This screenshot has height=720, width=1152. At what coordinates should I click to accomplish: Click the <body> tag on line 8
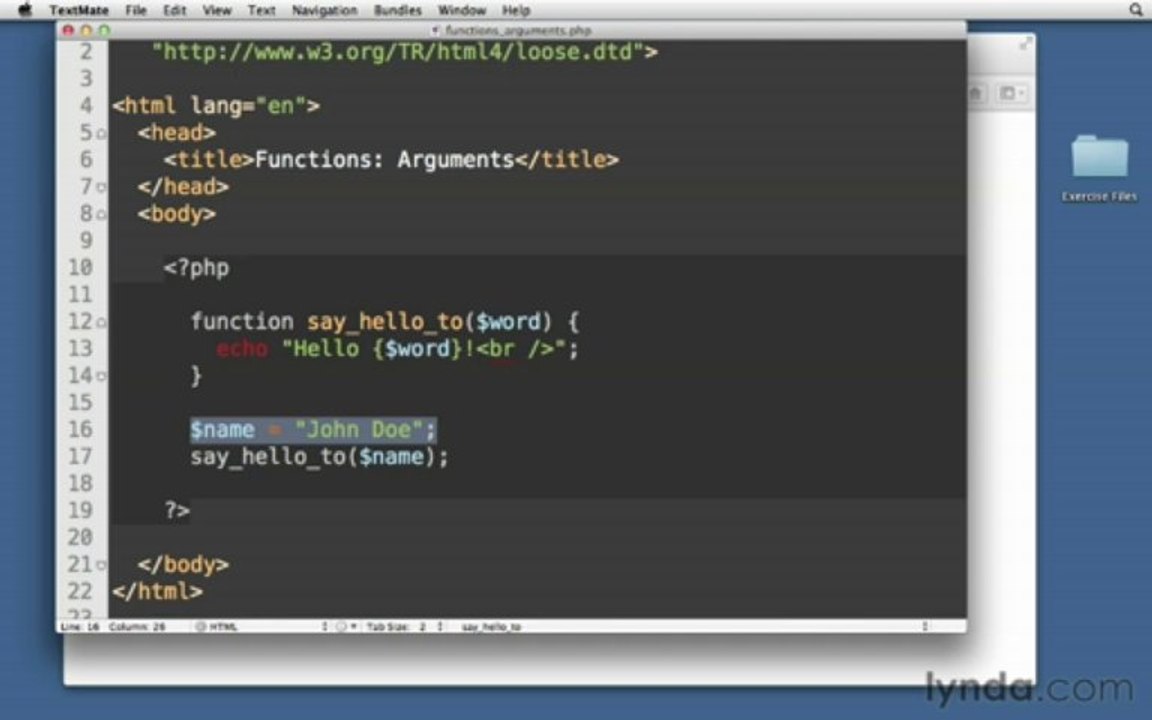tap(176, 214)
